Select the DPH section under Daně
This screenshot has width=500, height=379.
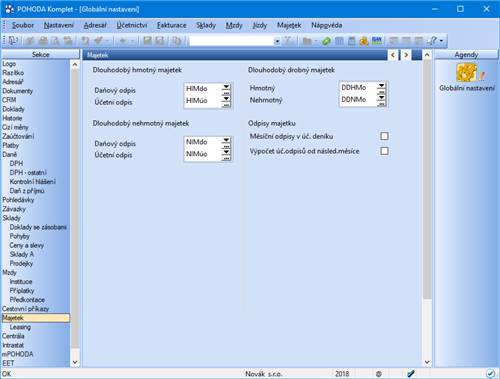coord(16,163)
